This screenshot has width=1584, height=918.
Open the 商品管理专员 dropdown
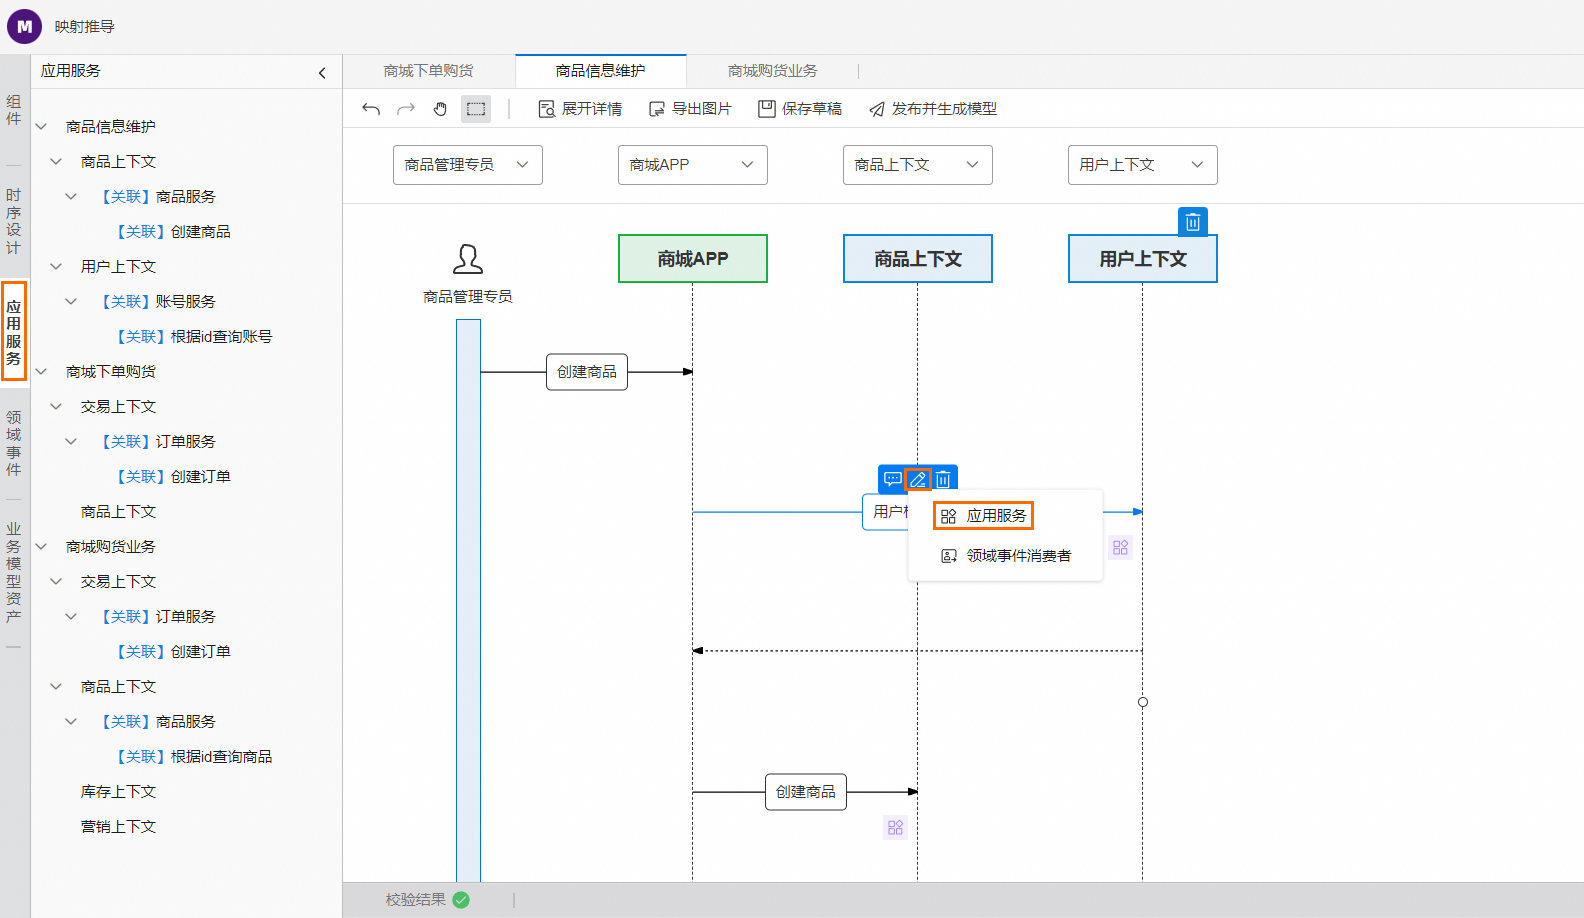(x=468, y=165)
